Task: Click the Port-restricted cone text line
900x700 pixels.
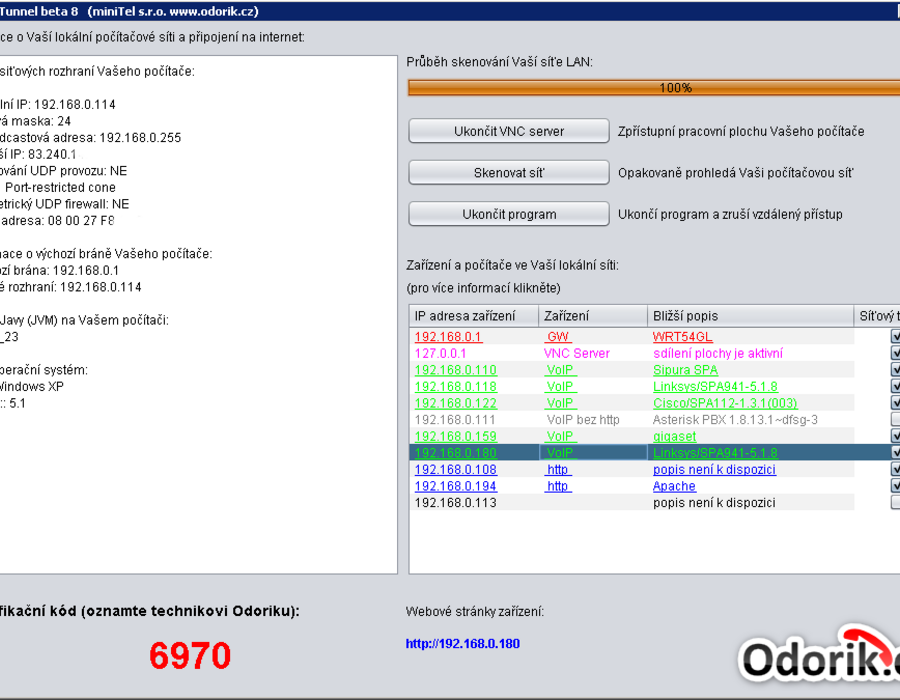Action: (60, 188)
